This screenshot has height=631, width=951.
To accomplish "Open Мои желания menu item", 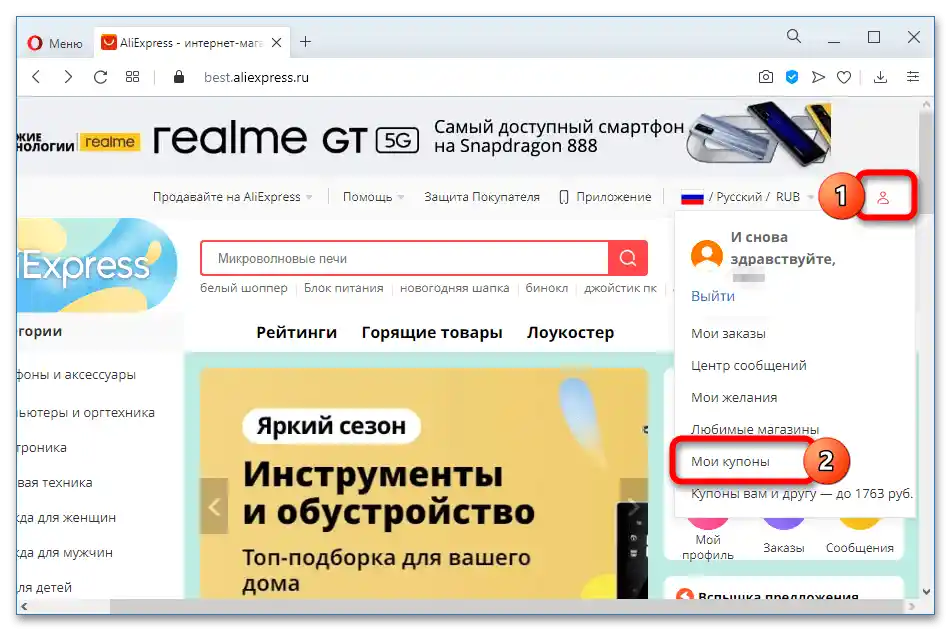I will point(734,397).
